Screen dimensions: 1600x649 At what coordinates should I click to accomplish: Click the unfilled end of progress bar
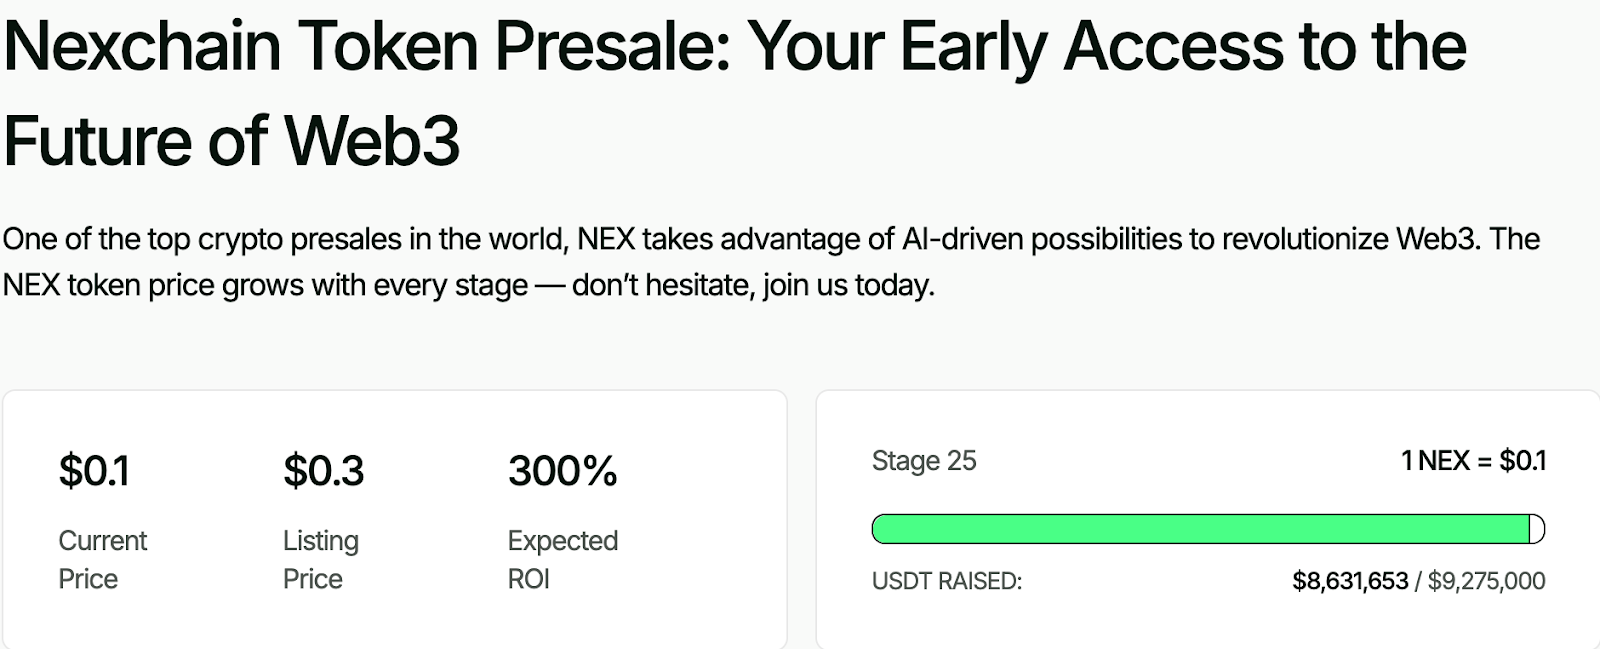tap(1537, 529)
